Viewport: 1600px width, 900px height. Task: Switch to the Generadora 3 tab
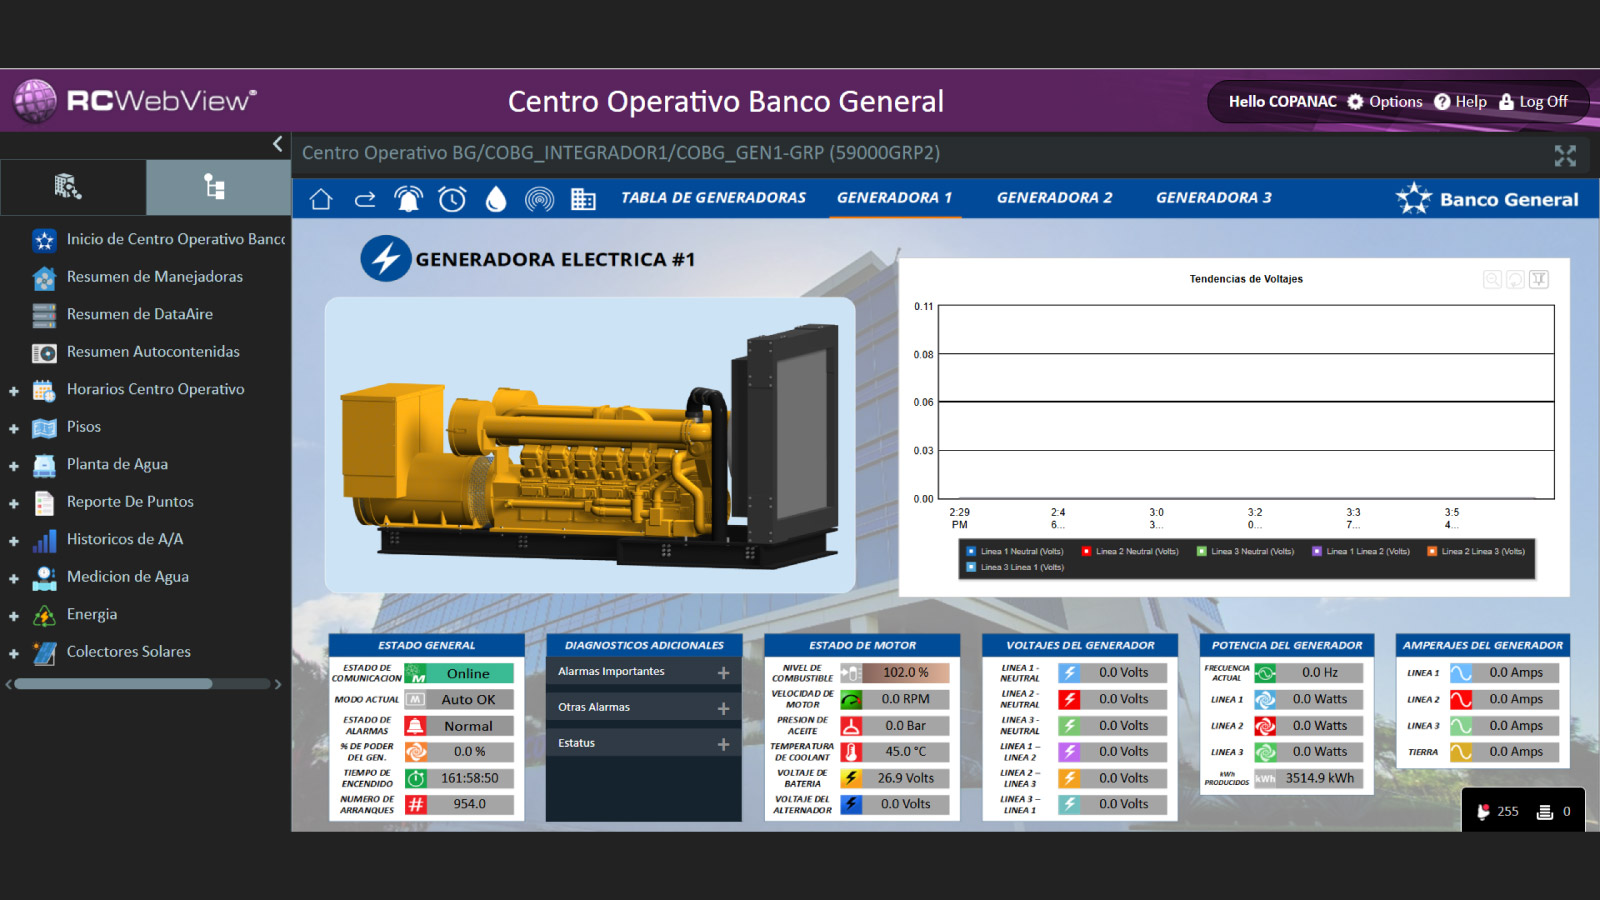pos(1214,198)
